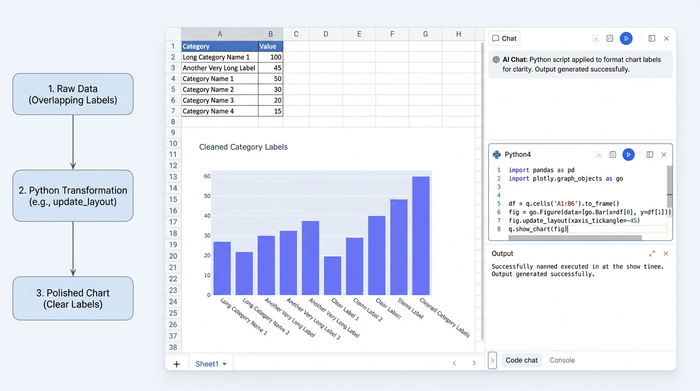Select the cell with value 15

point(271,111)
